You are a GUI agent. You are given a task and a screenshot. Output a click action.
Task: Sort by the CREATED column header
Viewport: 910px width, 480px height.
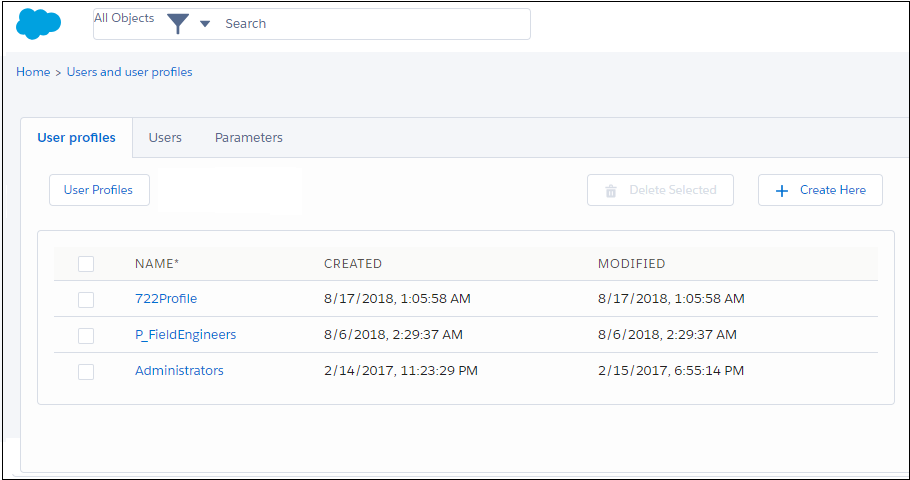click(353, 264)
